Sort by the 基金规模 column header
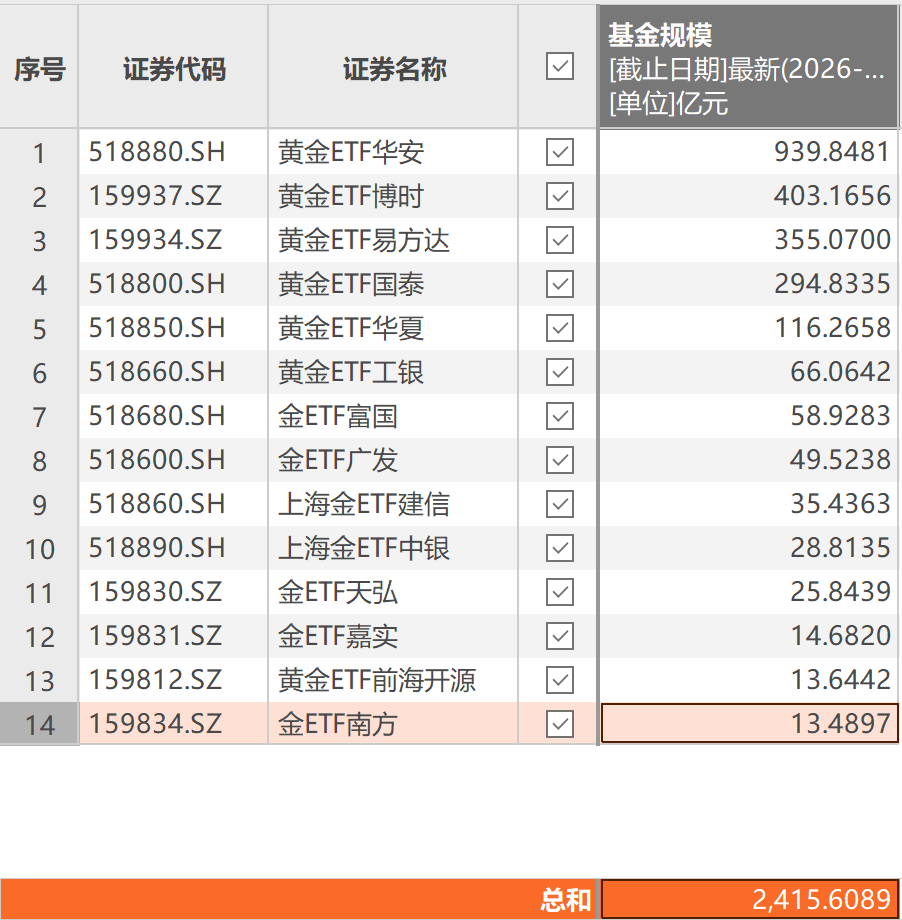This screenshot has width=902, height=920. tap(748, 67)
